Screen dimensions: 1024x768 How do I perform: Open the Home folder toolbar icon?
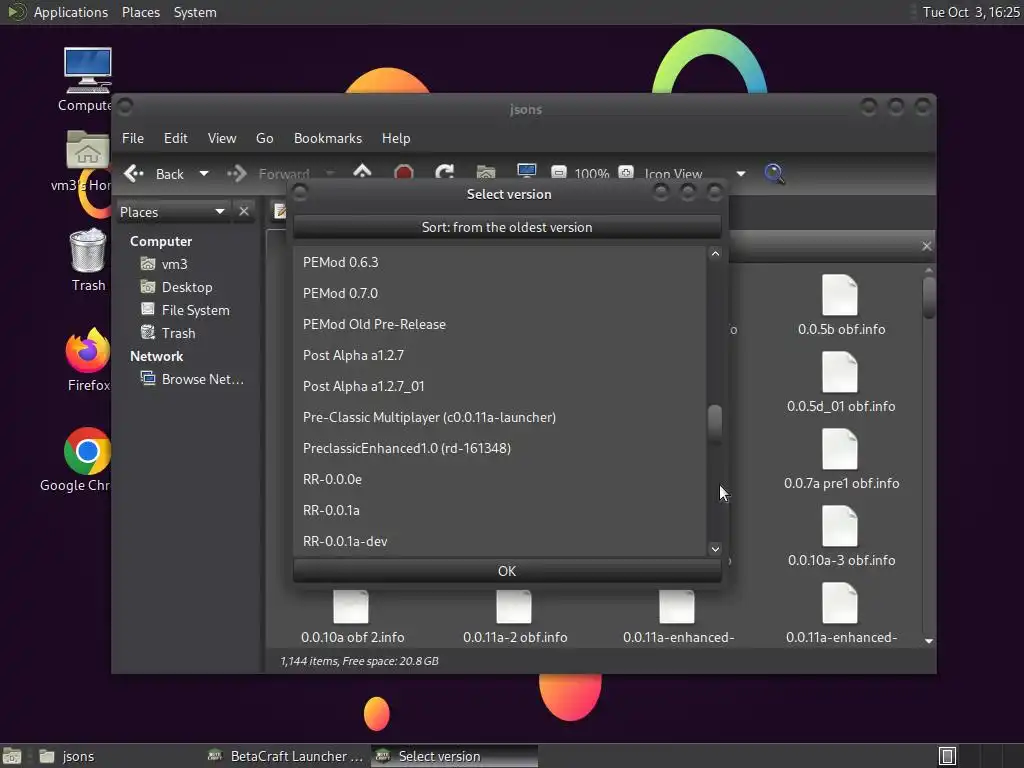coord(486,173)
